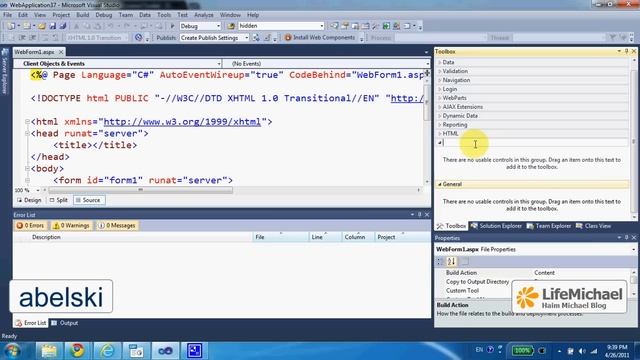Toggle the 0 Warnings filter
The width and height of the screenshot is (640, 360).
pyautogui.click(x=71, y=225)
